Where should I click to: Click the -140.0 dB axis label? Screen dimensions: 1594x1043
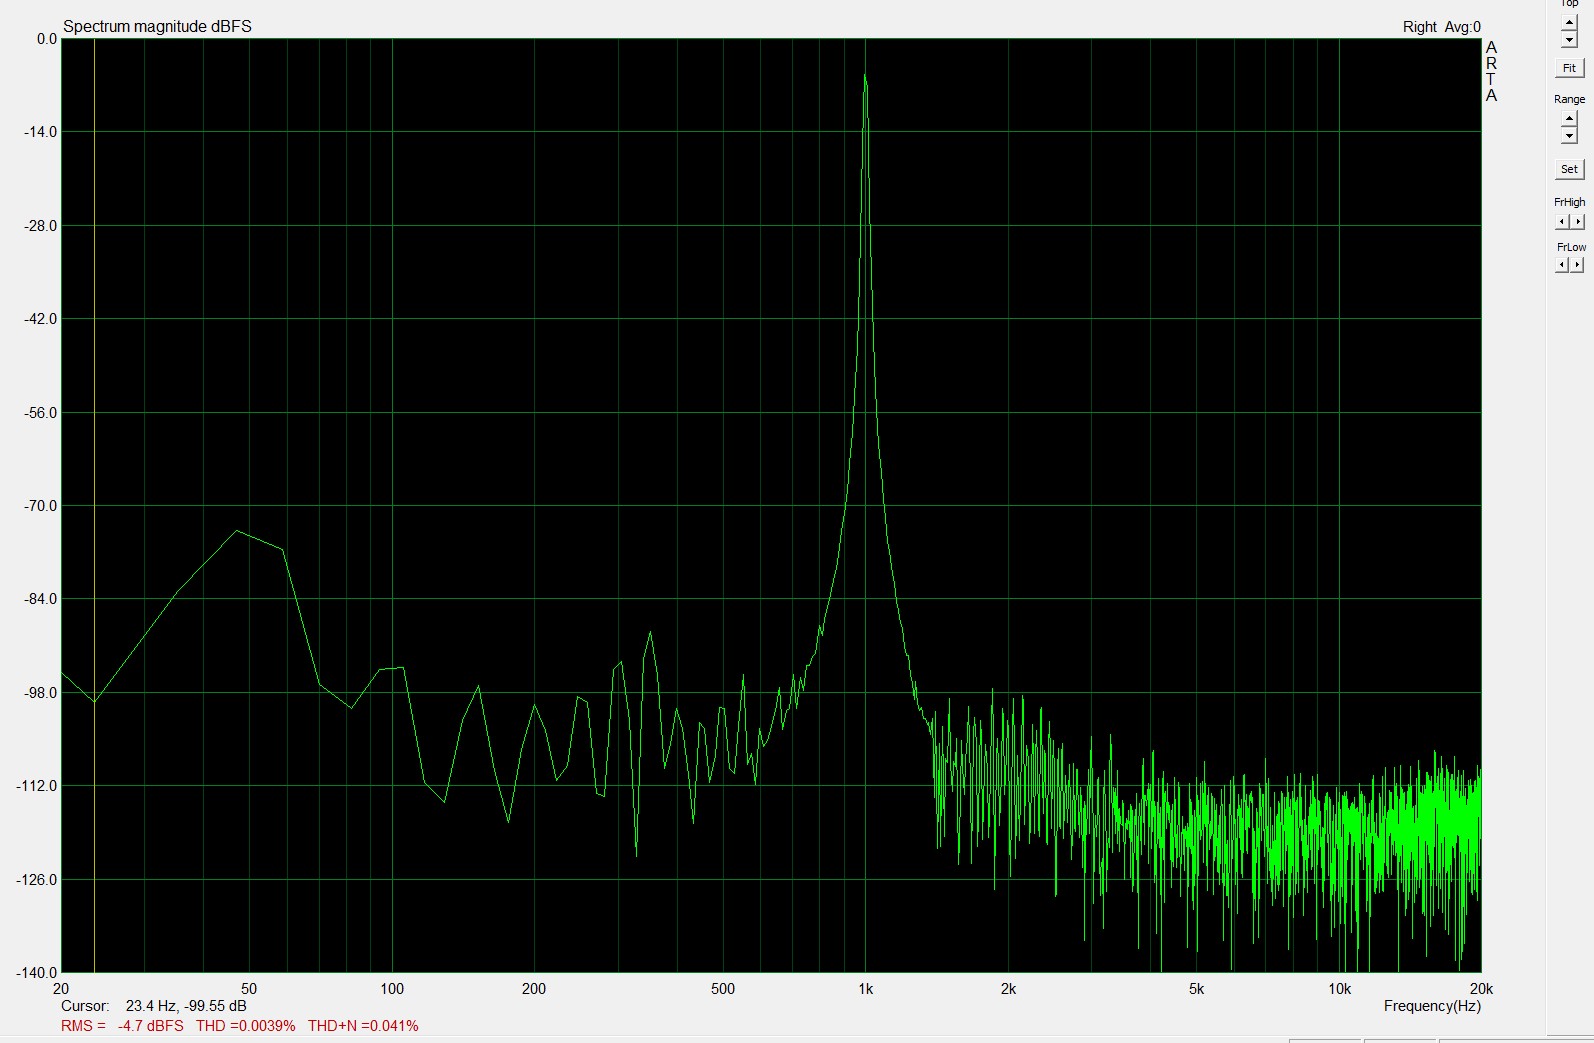(x=37, y=972)
